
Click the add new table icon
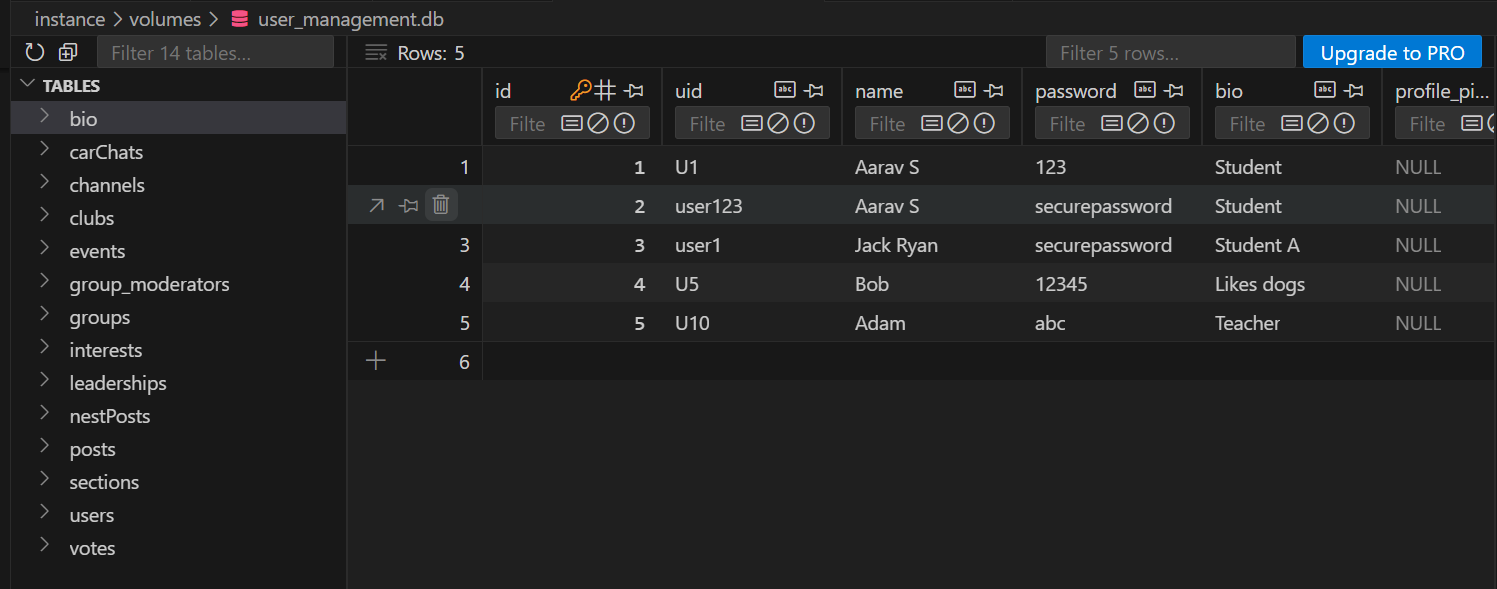(x=68, y=53)
